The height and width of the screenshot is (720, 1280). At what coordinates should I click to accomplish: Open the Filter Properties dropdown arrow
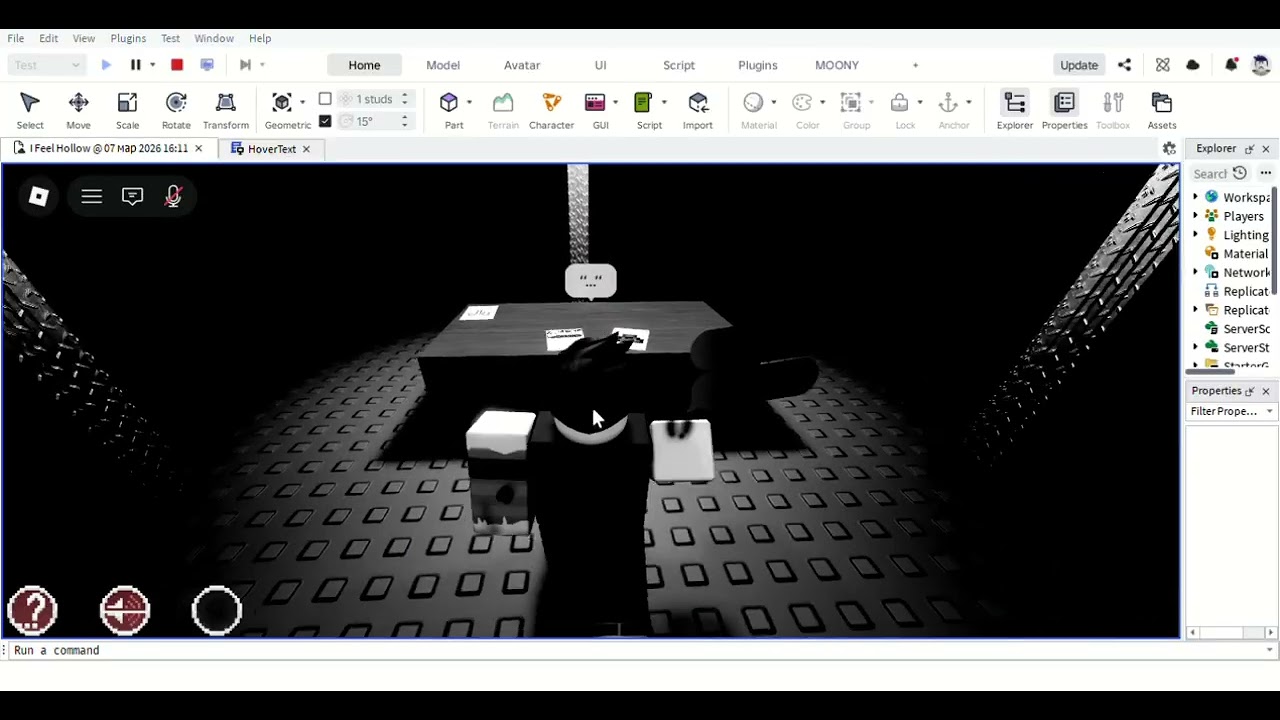pyautogui.click(x=1270, y=411)
